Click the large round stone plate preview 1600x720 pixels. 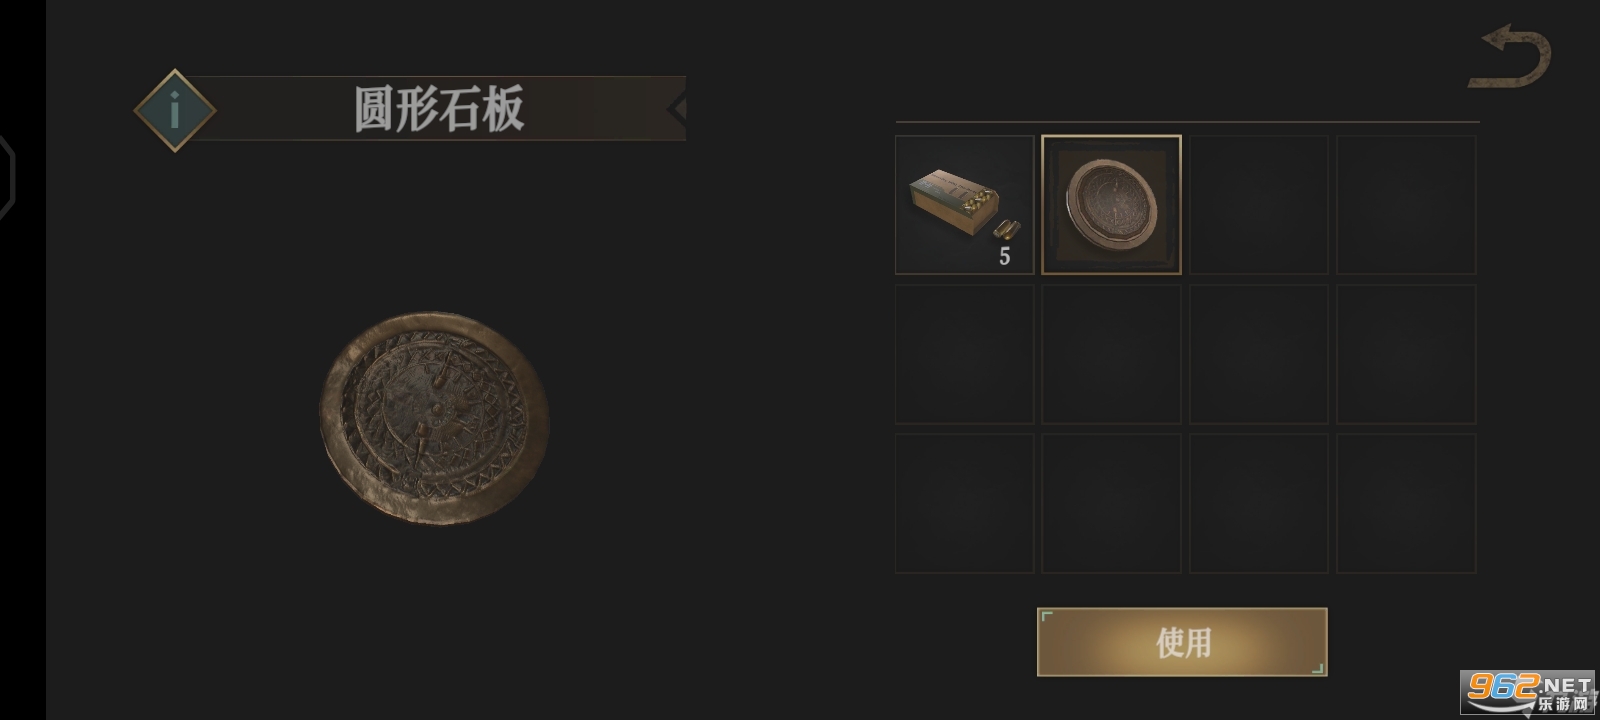[434, 418]
